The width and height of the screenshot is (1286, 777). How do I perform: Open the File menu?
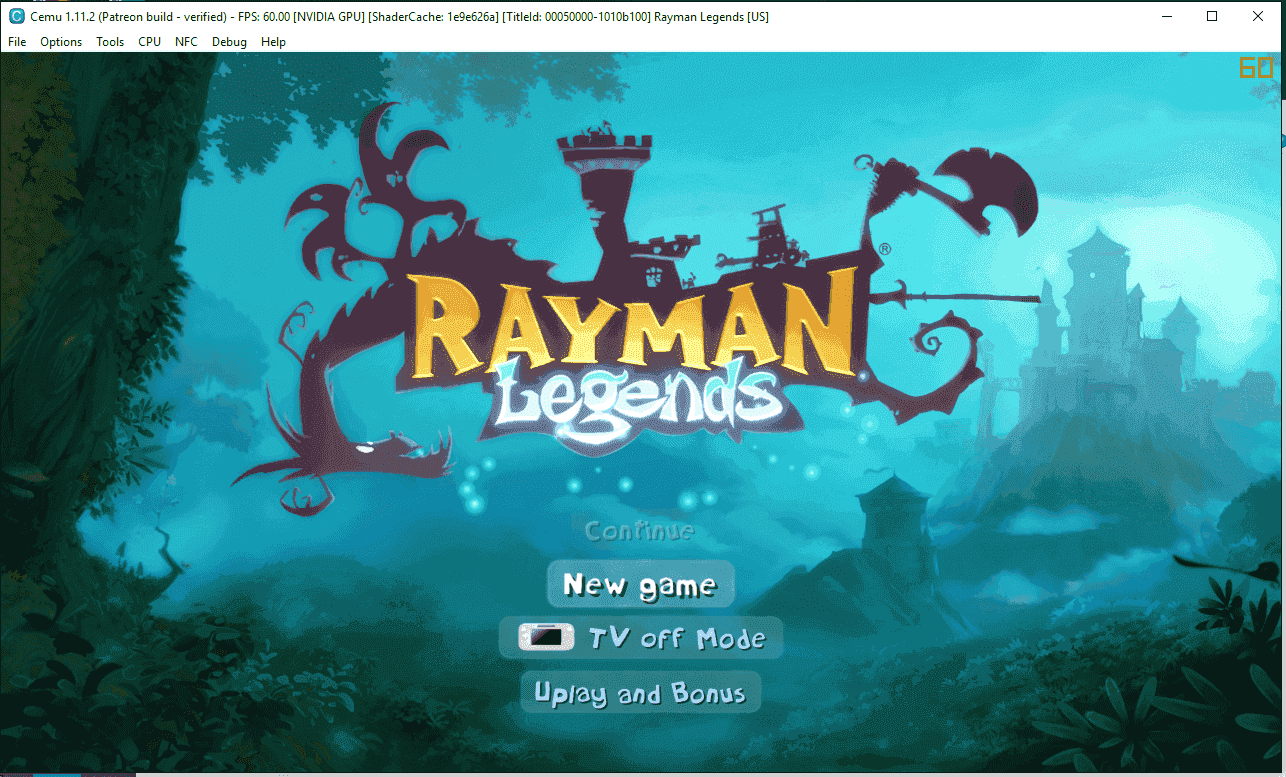(x=17, y=42)
